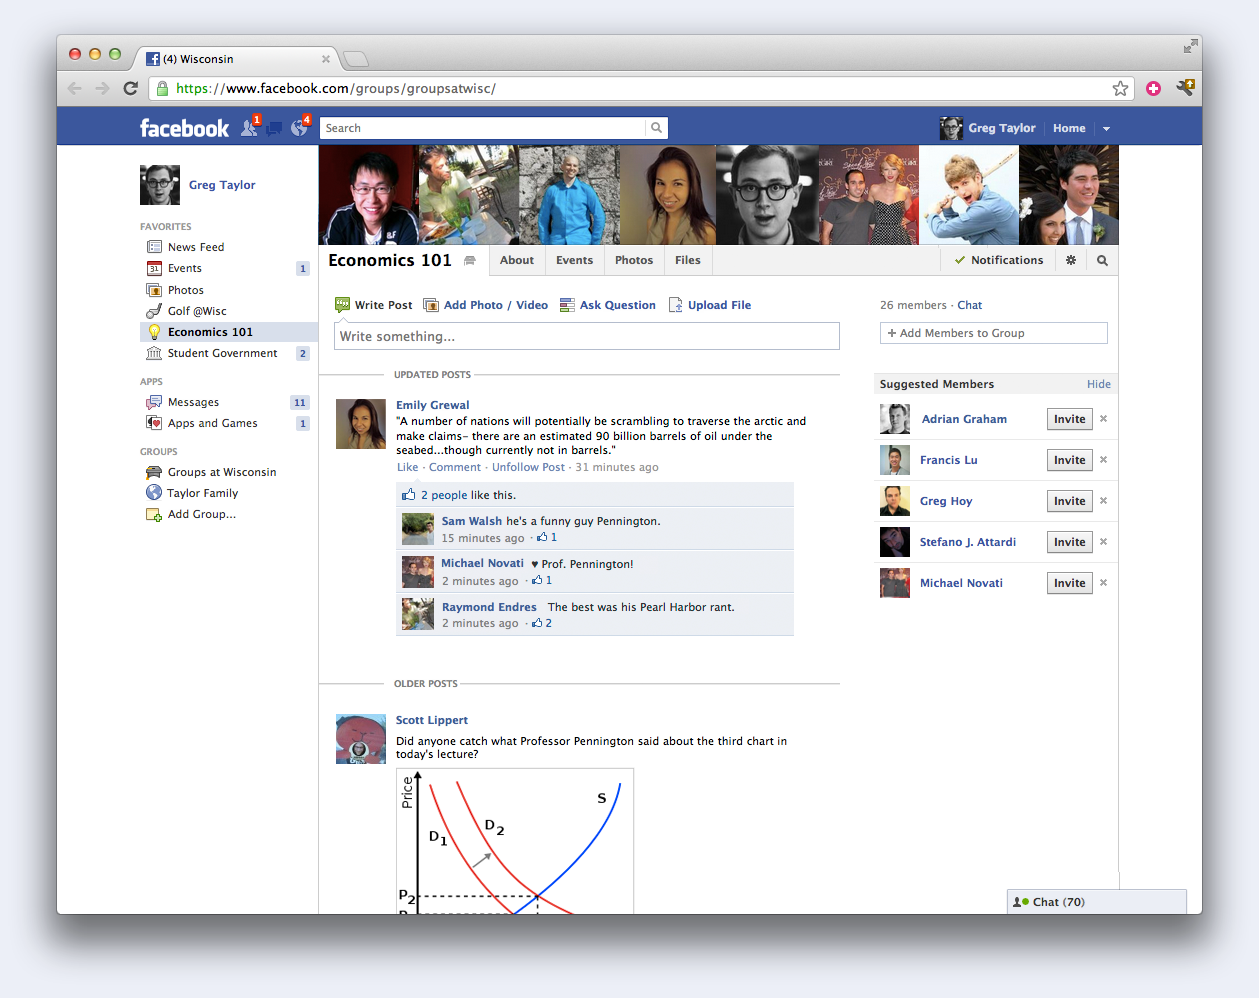Like Emily Grewal's post
The width and height of the screenshot is (1259, 998).
pos(407,467)
